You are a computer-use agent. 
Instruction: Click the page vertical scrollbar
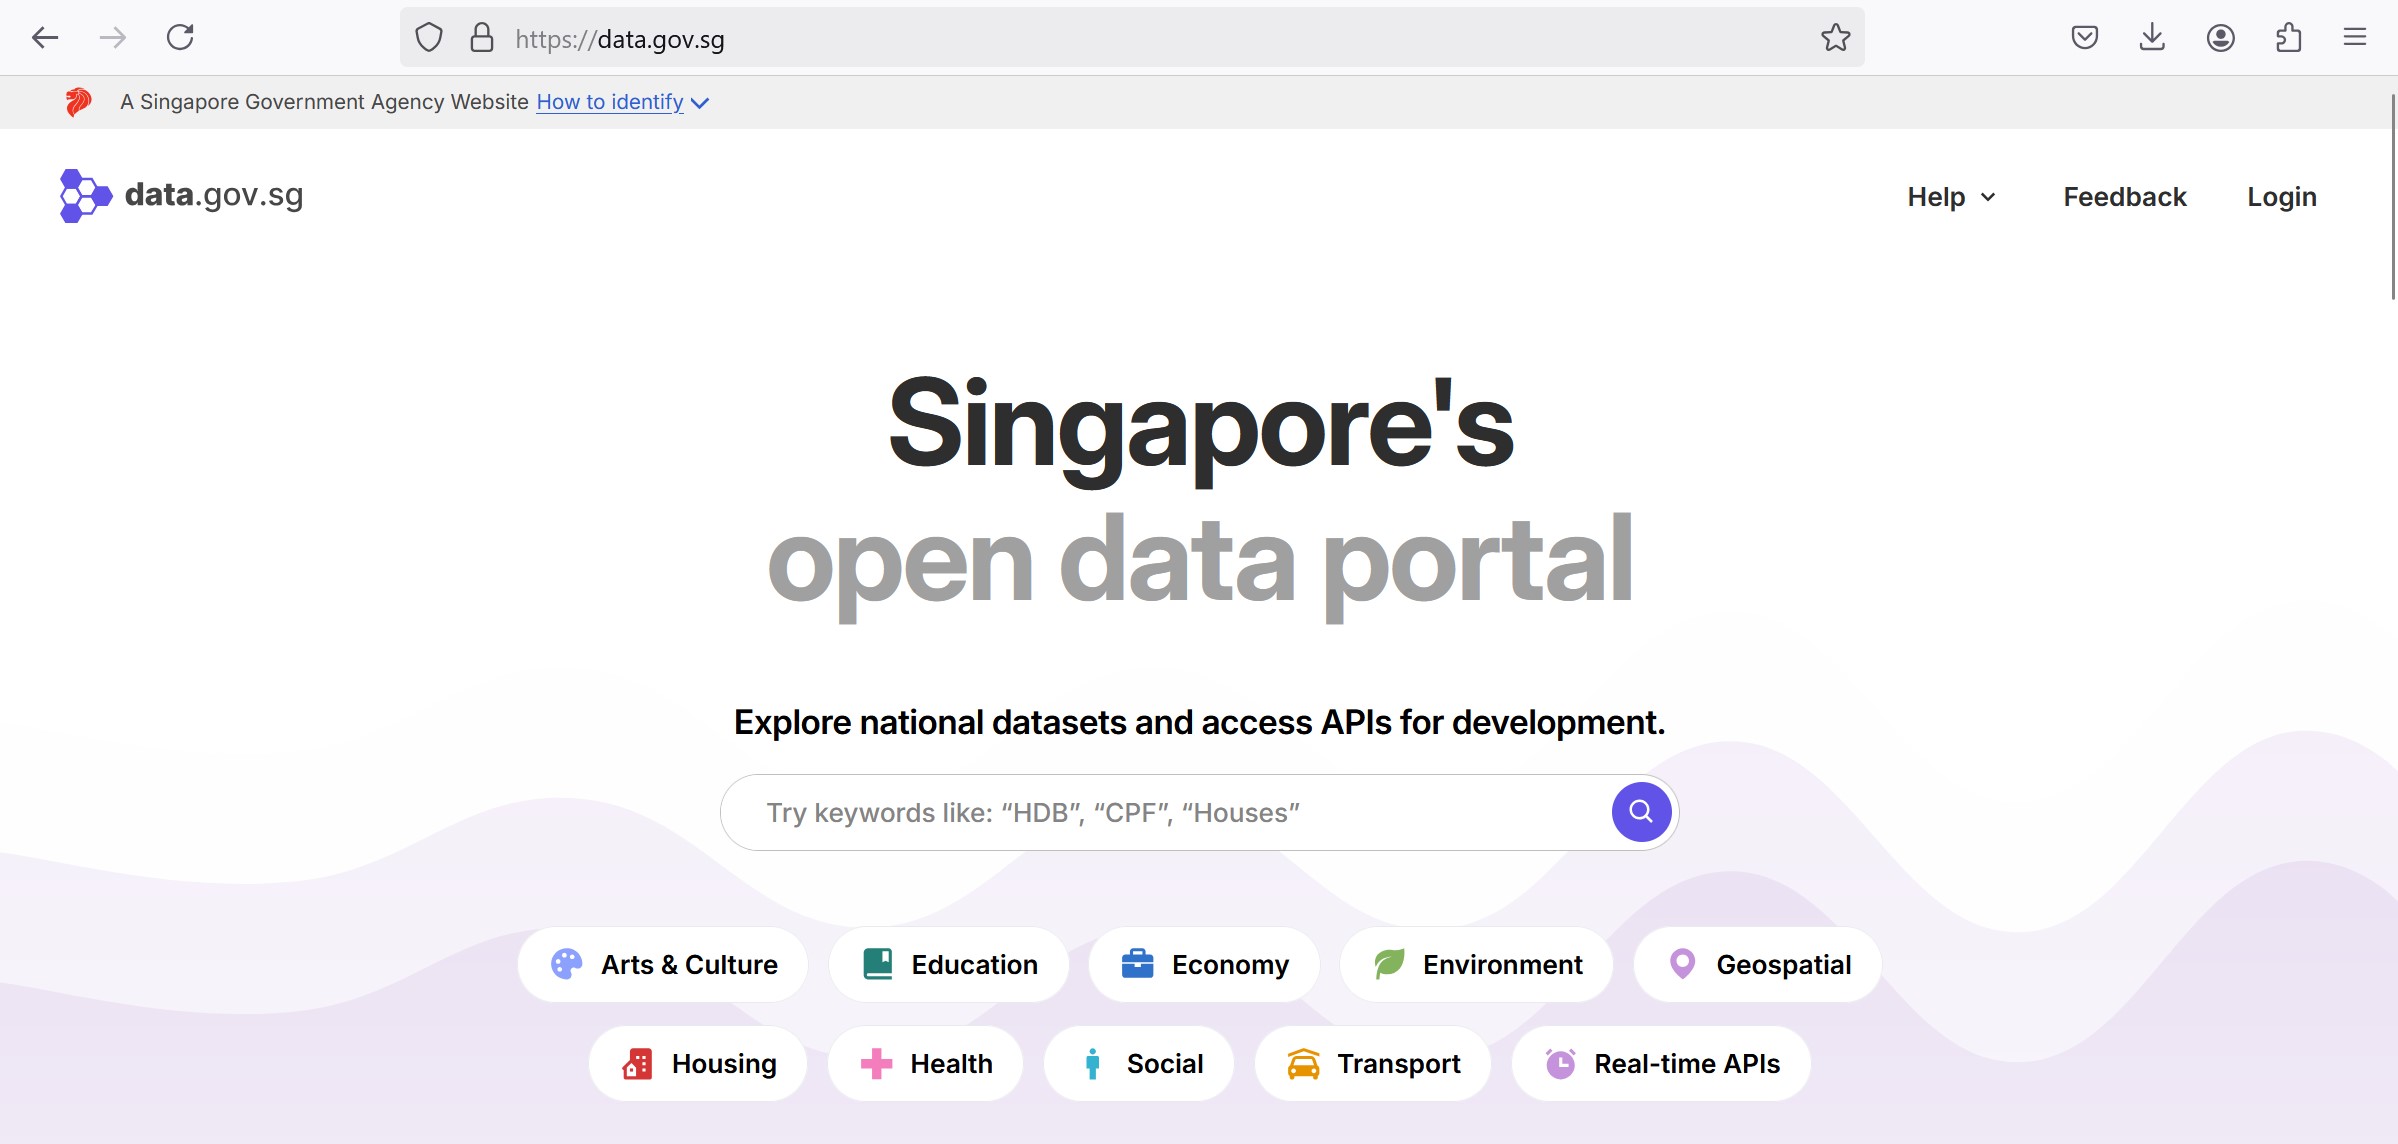point(2392,196)
